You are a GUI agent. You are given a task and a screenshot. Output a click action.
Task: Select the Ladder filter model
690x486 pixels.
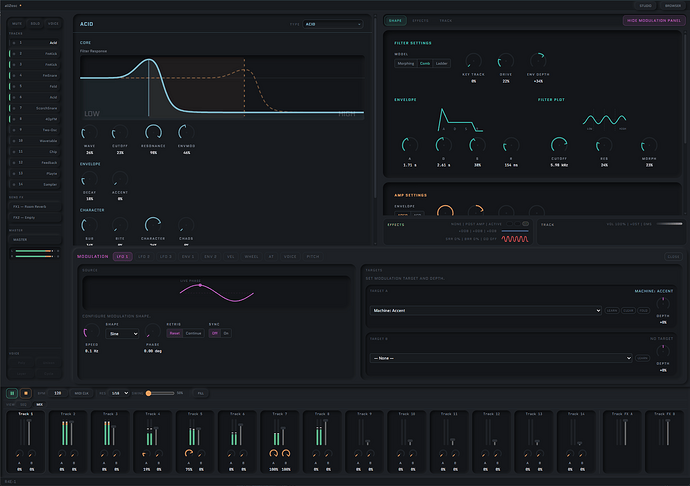tap(441, 63)
